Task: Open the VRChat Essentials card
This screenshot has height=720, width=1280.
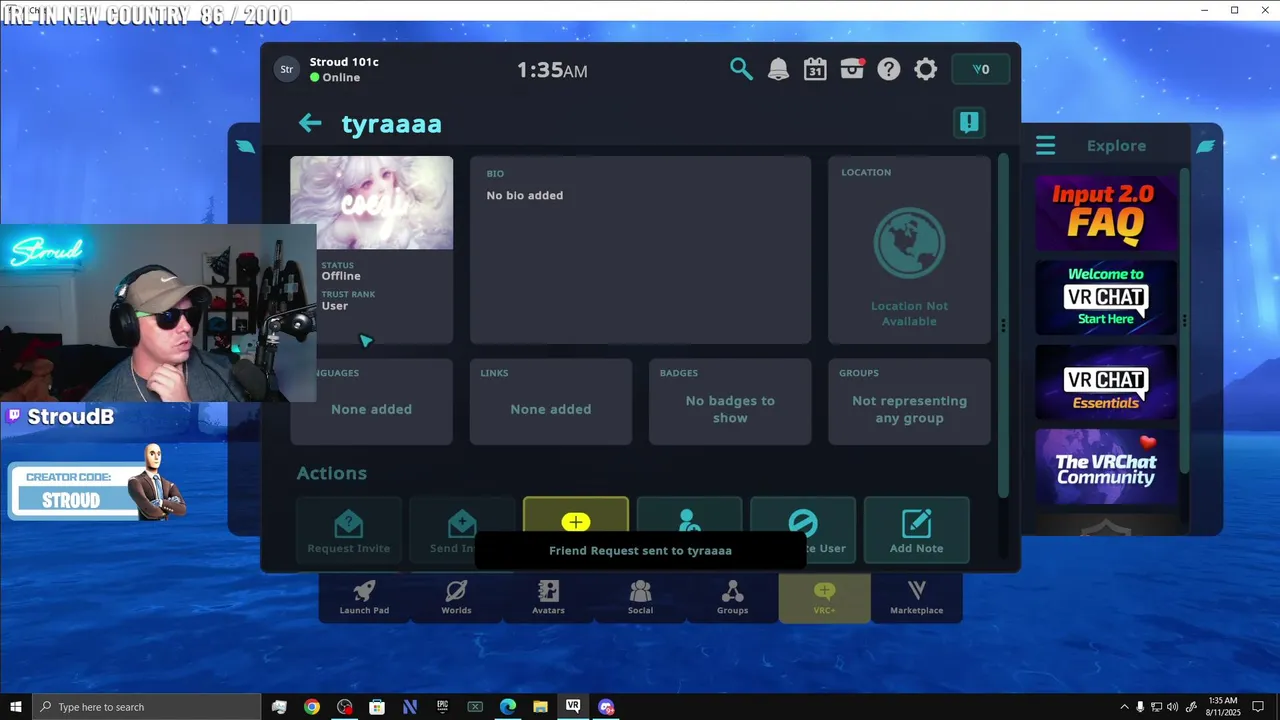Action: [1105, 382]
